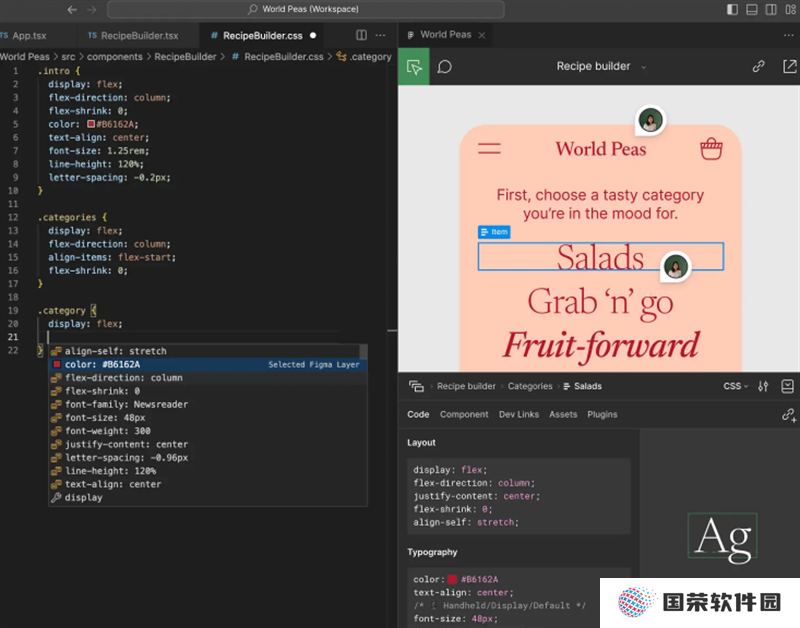This screenshot has width=800, height=628.
Task: Click the split editor icon
Action: tap(361, 35)
